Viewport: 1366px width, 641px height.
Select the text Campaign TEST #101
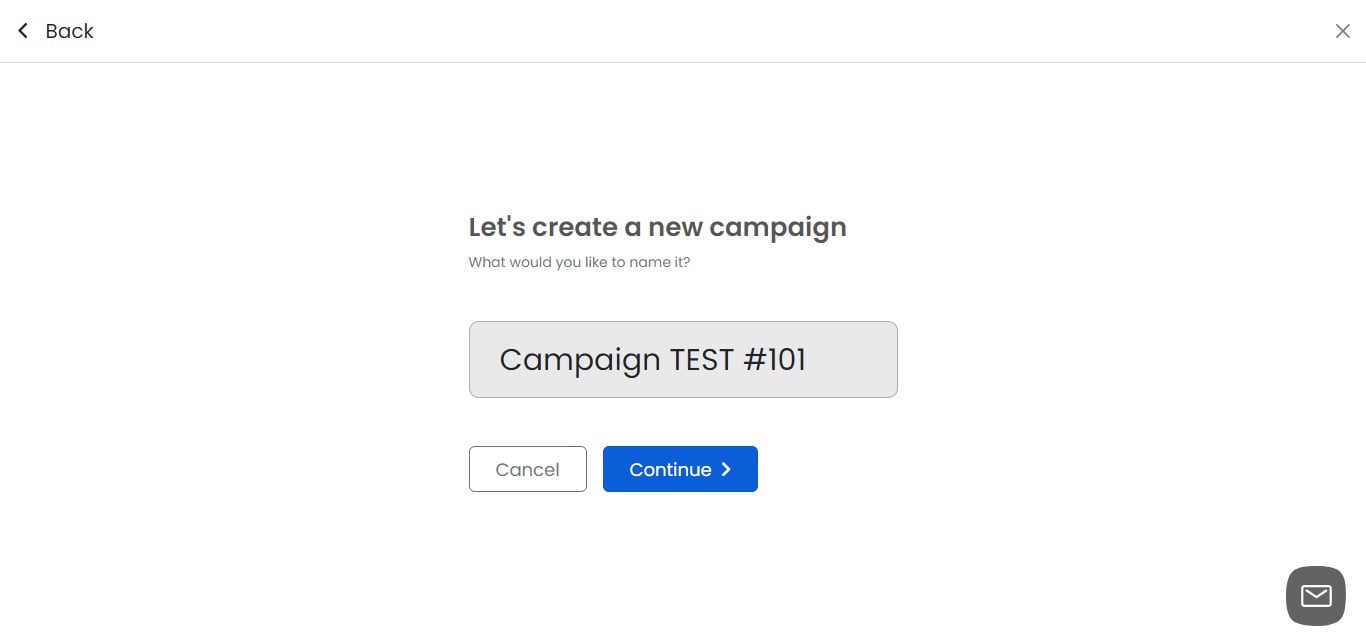click(x=652, y=359)
